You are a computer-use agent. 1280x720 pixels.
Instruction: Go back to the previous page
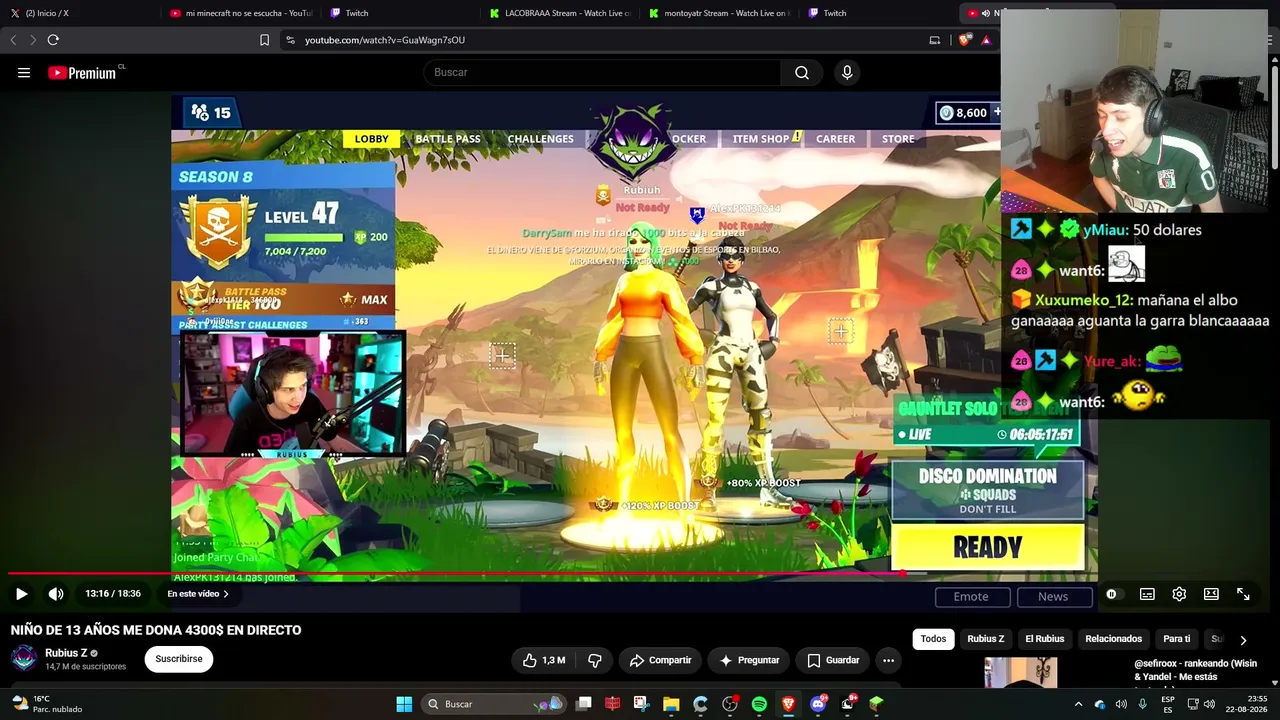(x=13, y=40)
